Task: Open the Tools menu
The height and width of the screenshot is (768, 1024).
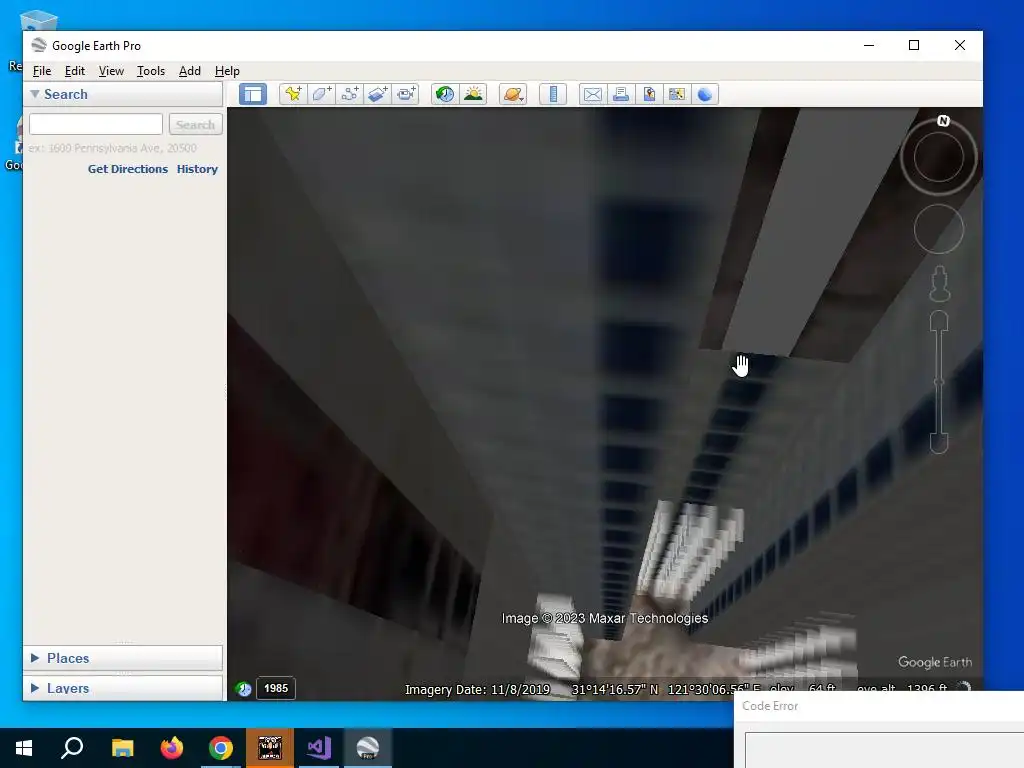Action: [x=151, y=71]
